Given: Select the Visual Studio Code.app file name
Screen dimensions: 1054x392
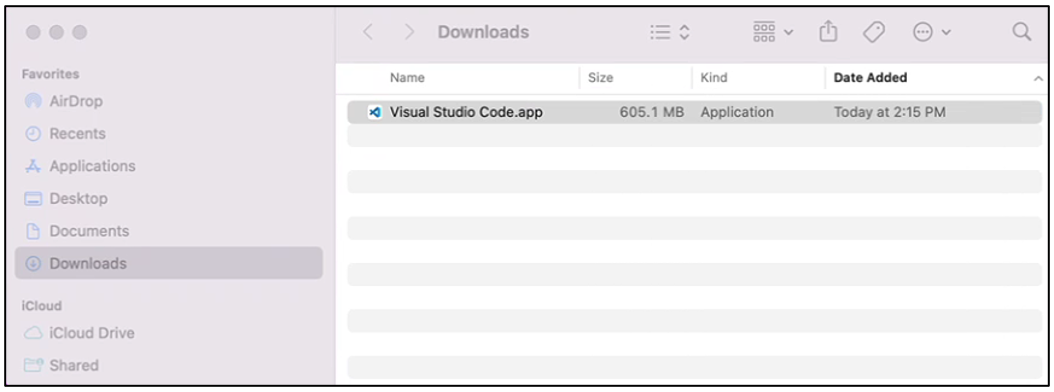Looking at the screenshot, I should coord(466,112).
